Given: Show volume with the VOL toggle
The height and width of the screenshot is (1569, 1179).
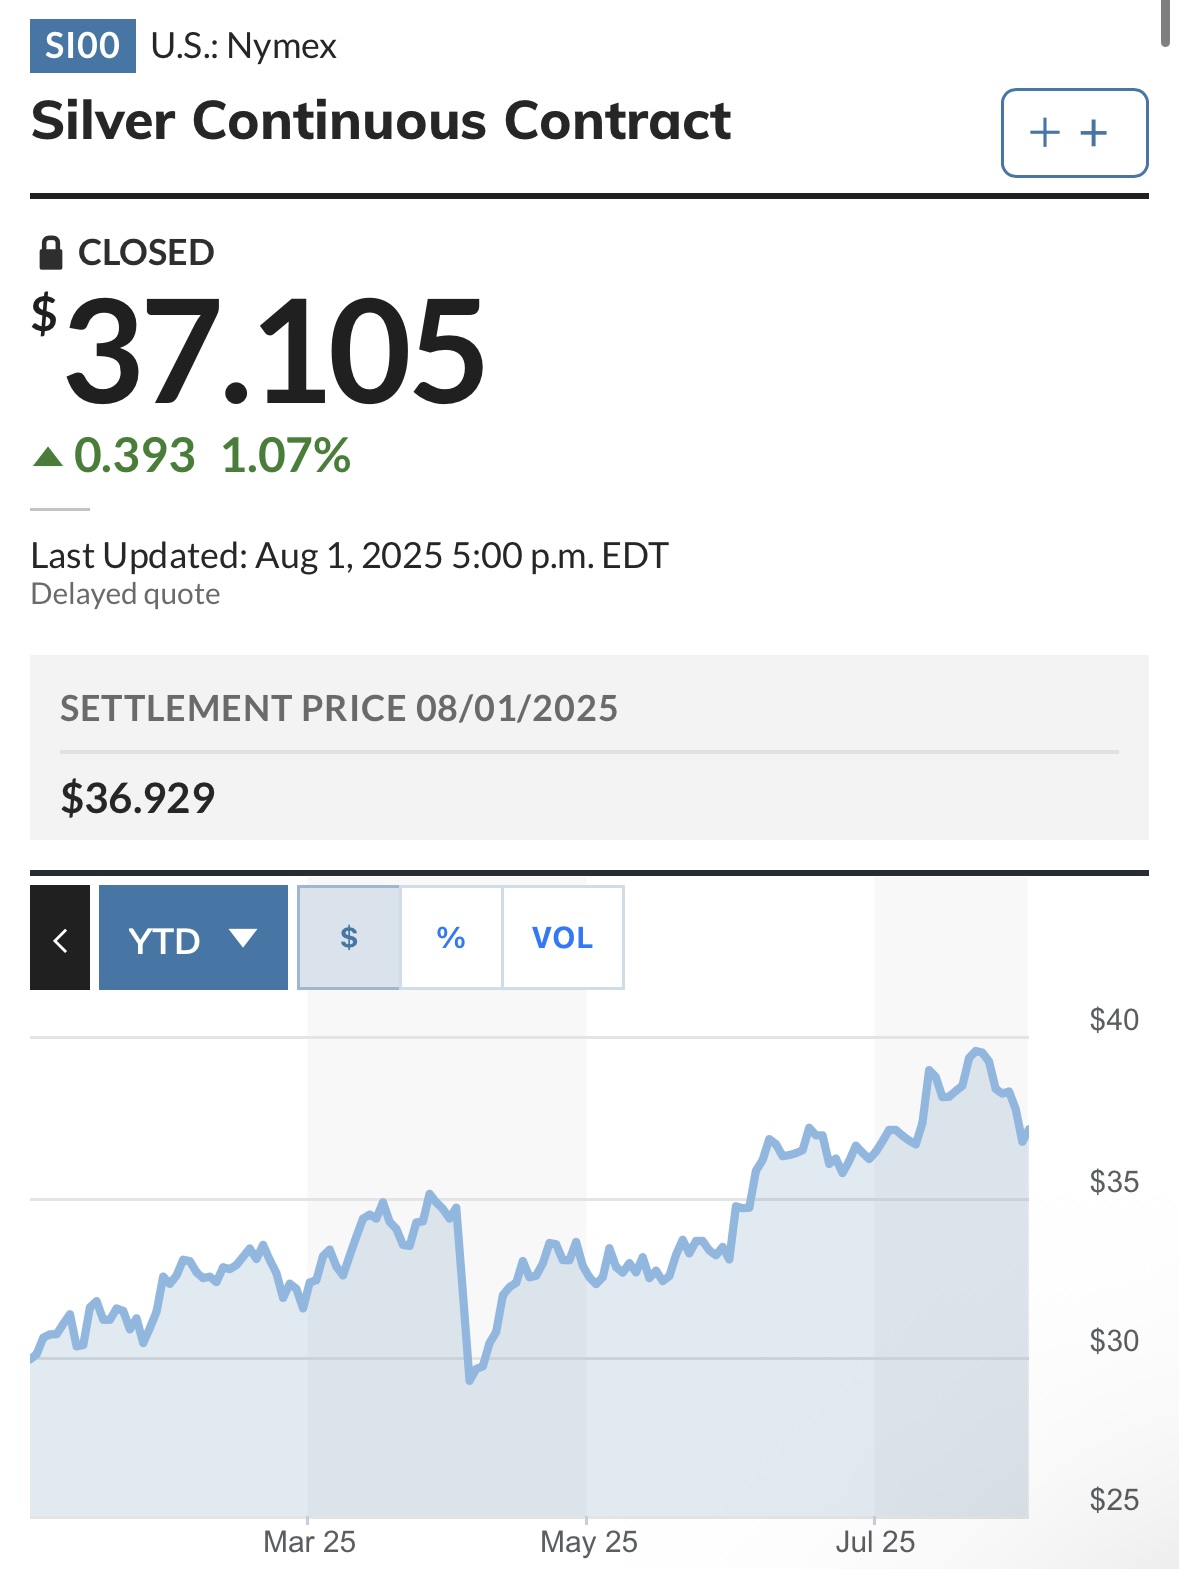Looking at the screenshot, I should tap(563, 938).
